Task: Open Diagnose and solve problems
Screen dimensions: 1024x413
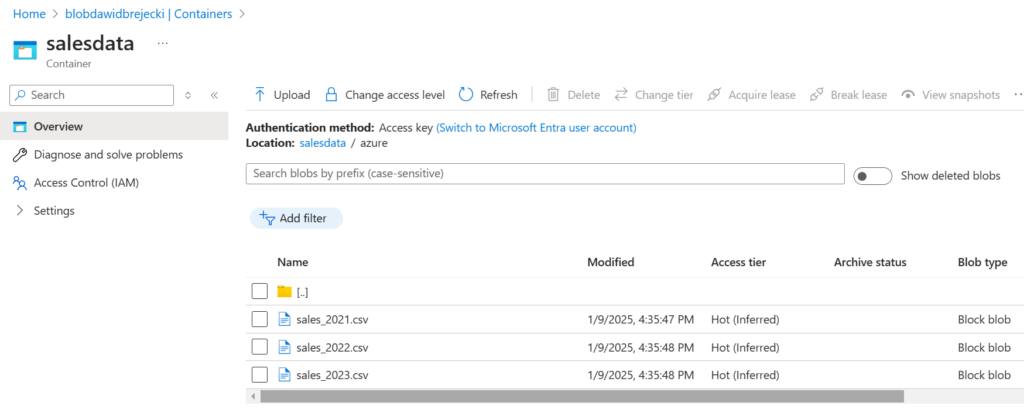Action: click(x=108, y=155)
